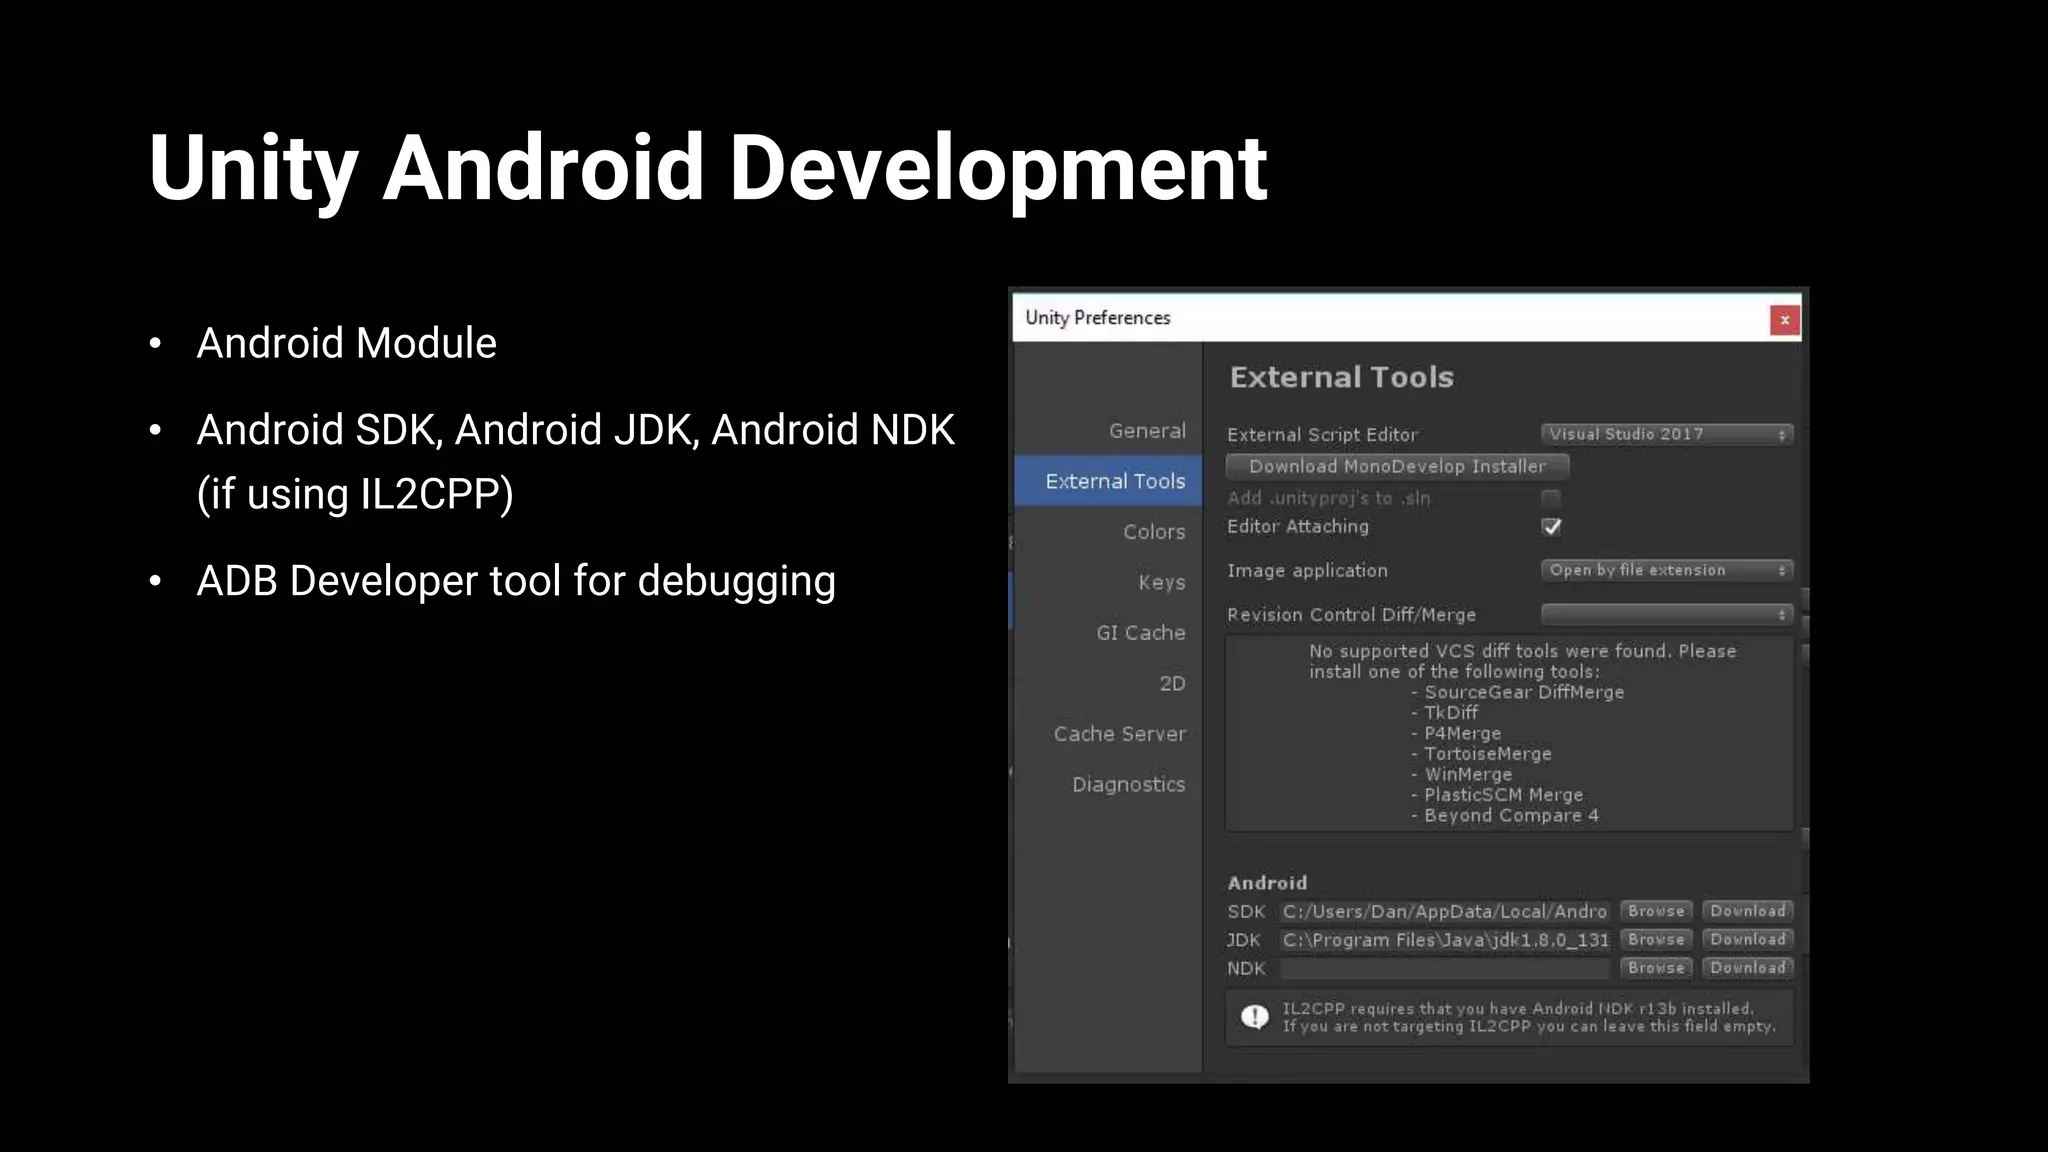
Task: Click the 'PlasticSCM Merge' list entry
Action: [1497, 795]
